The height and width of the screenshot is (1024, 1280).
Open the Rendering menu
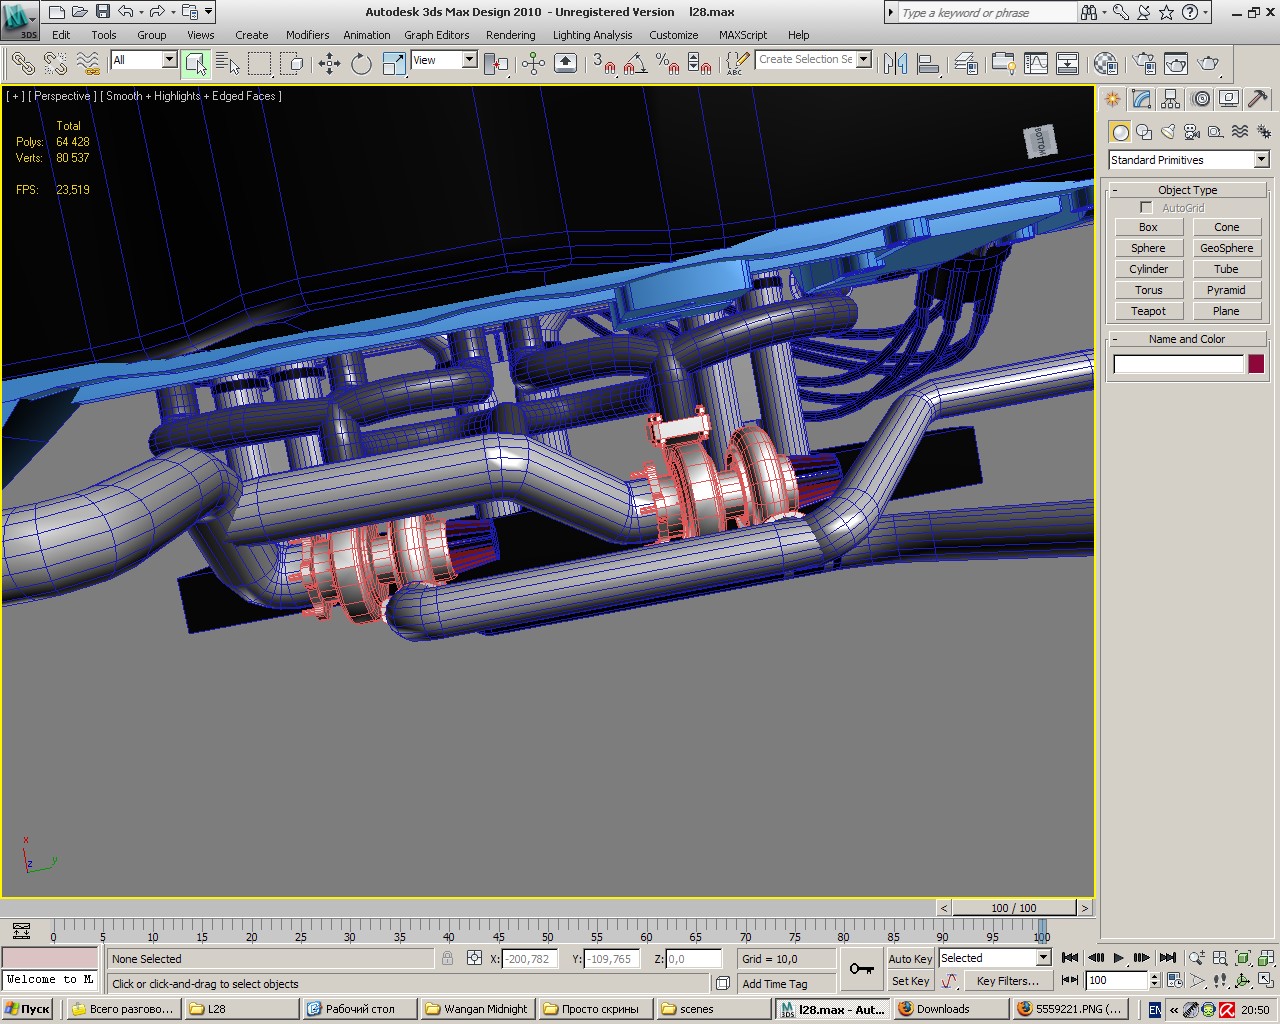click(x=510, y=35)
